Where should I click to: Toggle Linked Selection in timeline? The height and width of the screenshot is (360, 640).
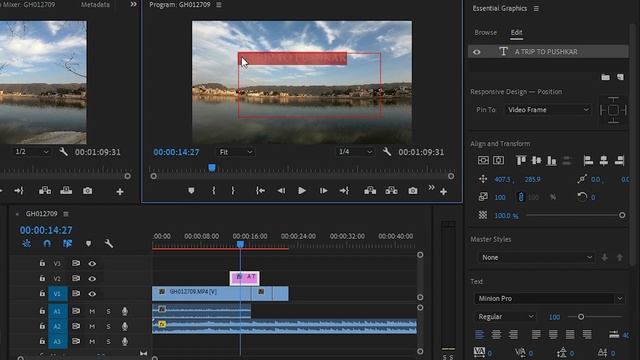pyautogui.click(x=67, y=244)
